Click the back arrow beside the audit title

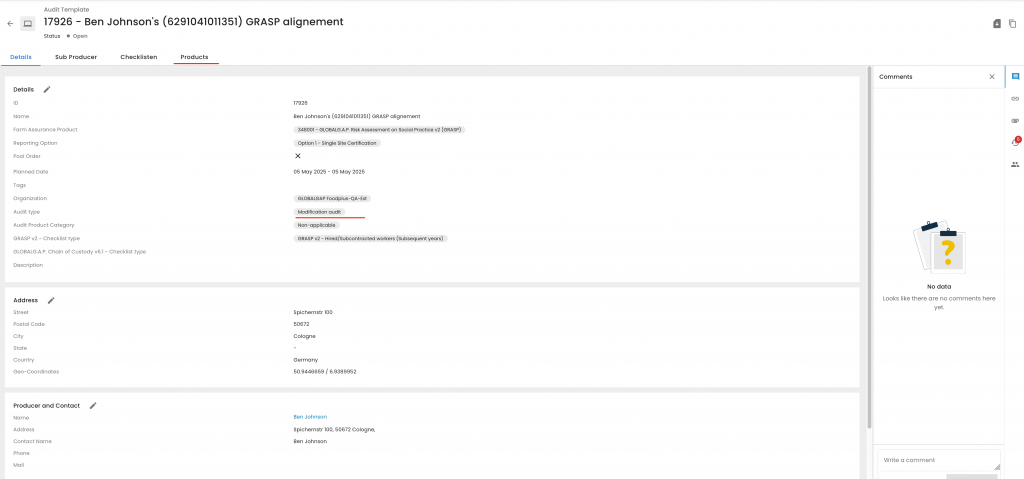pyautogui.click(x=10, y=23)
